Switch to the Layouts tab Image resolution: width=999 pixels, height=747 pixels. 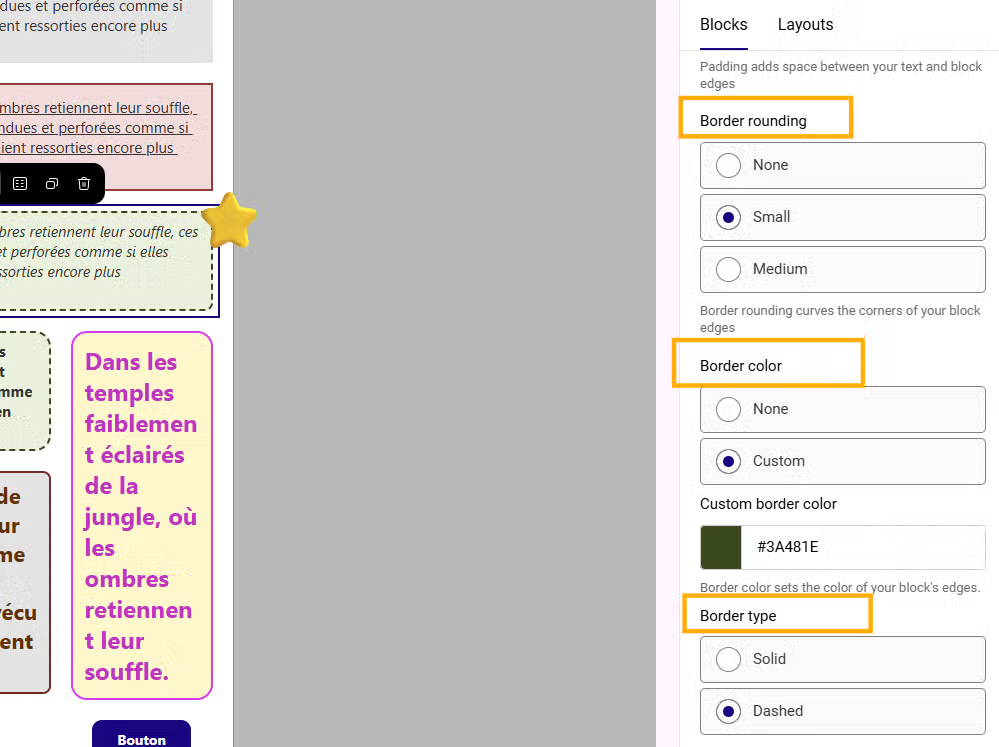805,24
